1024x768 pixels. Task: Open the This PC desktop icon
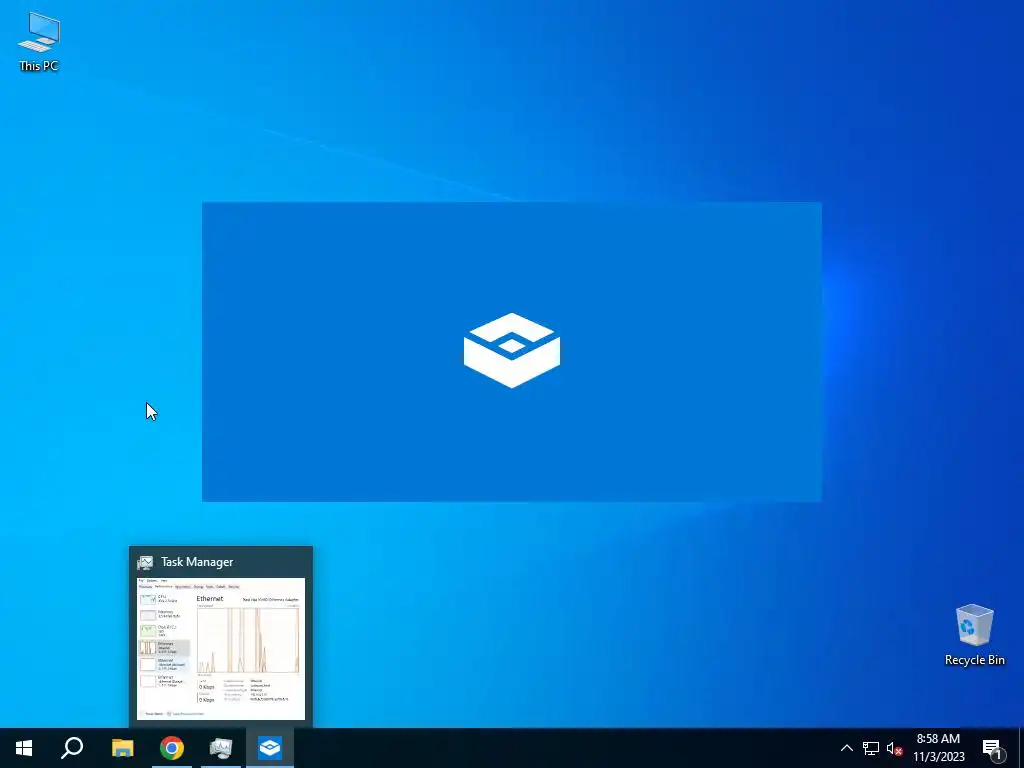click(39, 41)
